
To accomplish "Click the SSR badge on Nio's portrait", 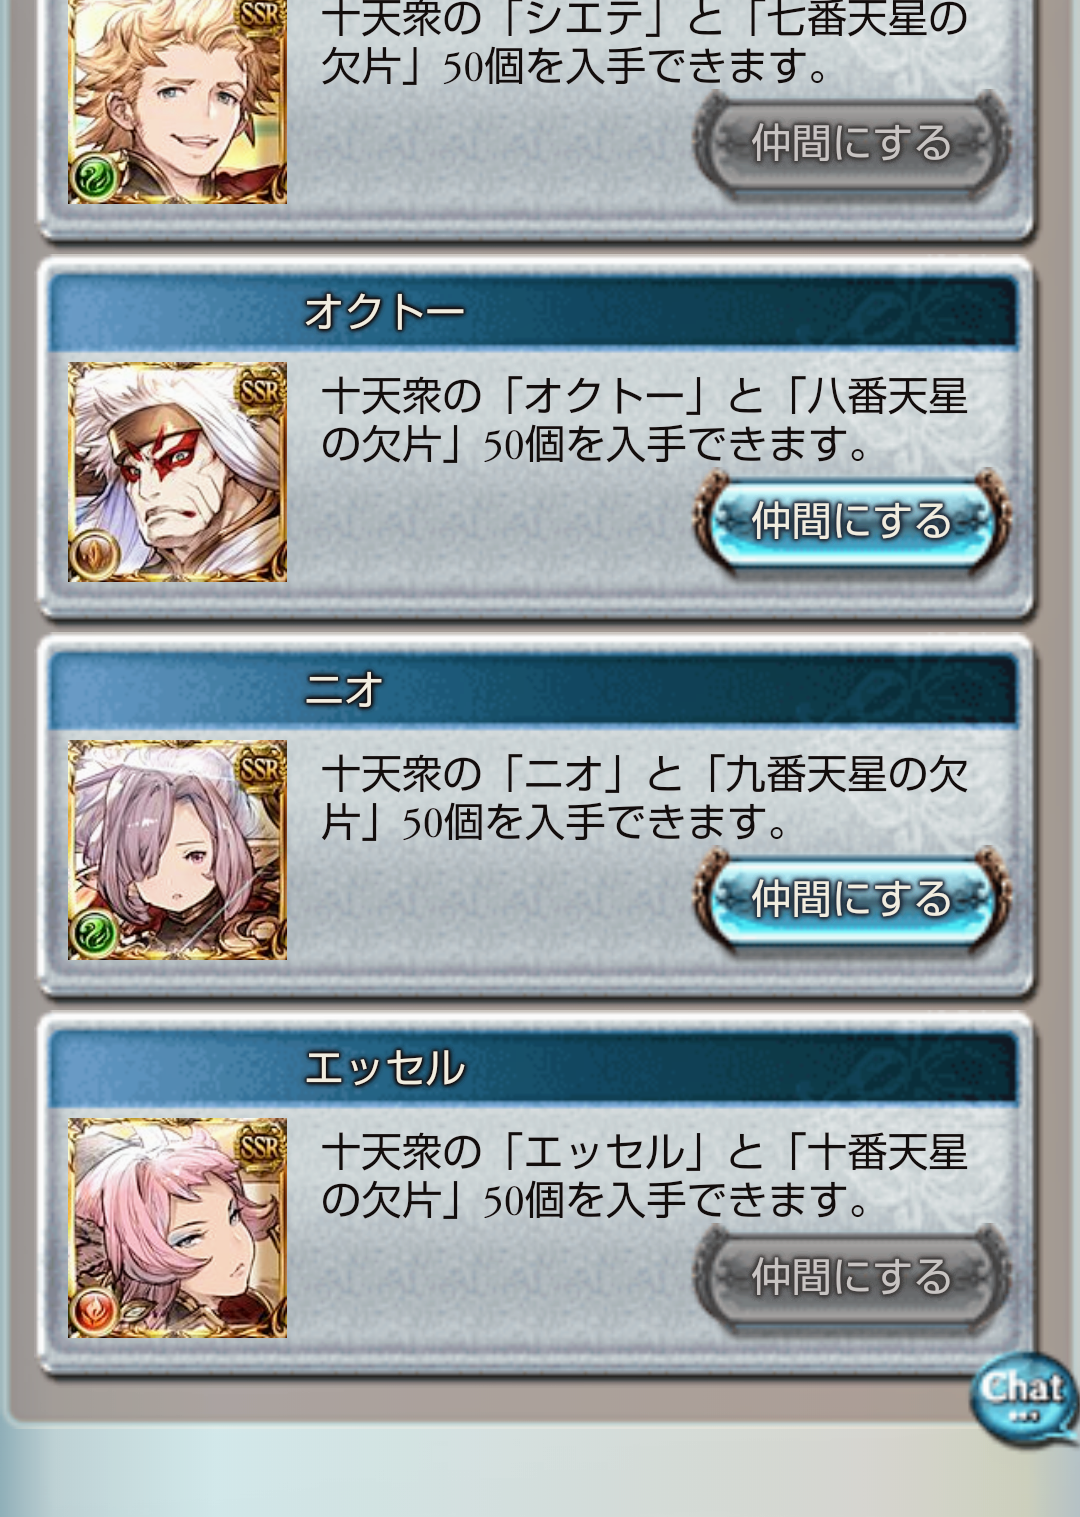I will (x=261, y=767).
